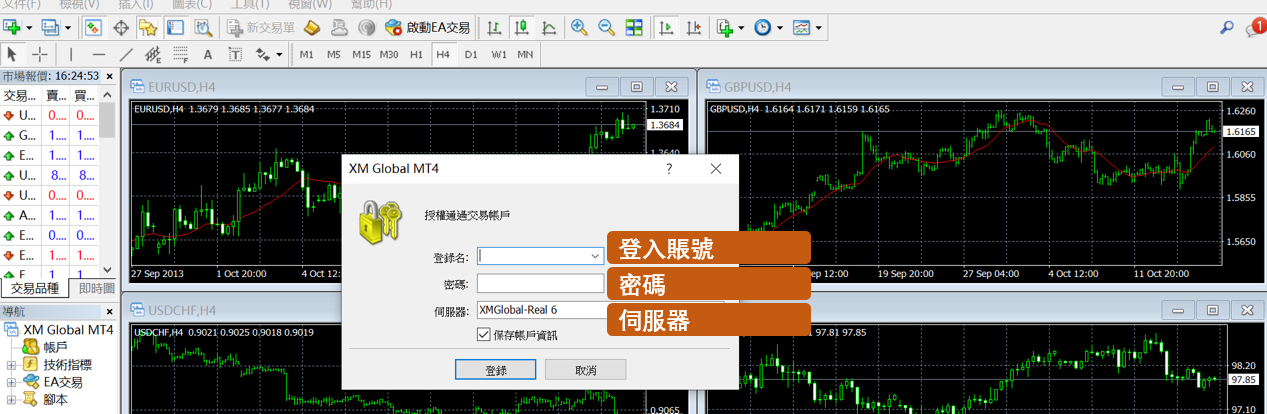The image size is (1267, 414).
Task: Select the text label T tool
Action: click(235, 54)
